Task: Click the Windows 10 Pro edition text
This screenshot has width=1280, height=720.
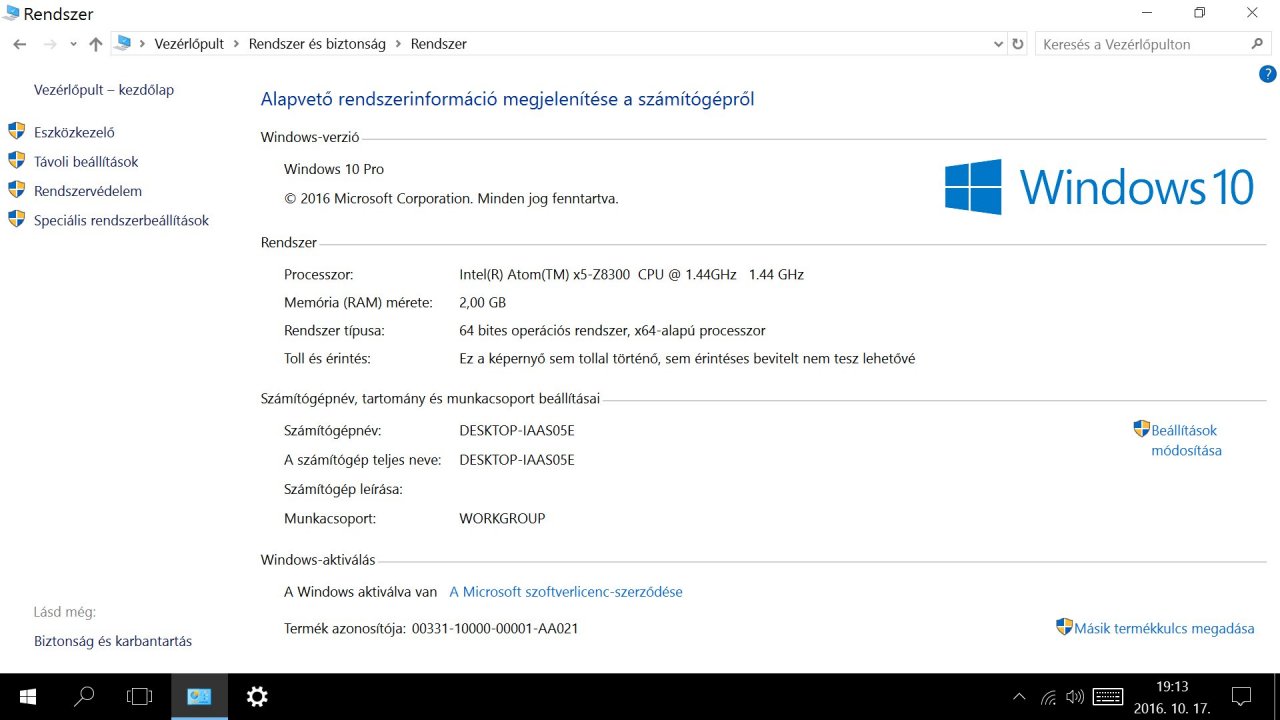Action: 334,169
